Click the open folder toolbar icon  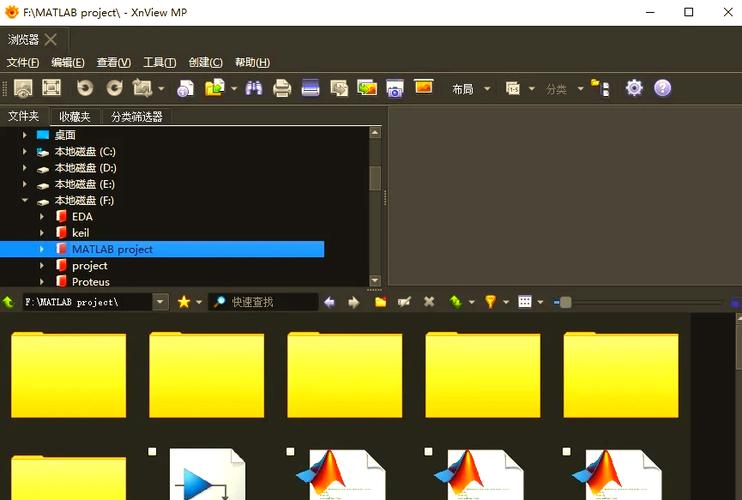214,88
